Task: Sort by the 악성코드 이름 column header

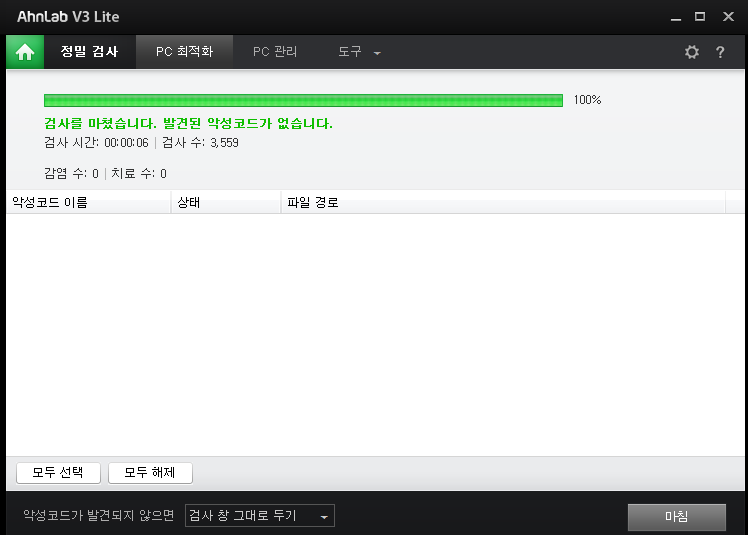Action: tap(89, 202)
